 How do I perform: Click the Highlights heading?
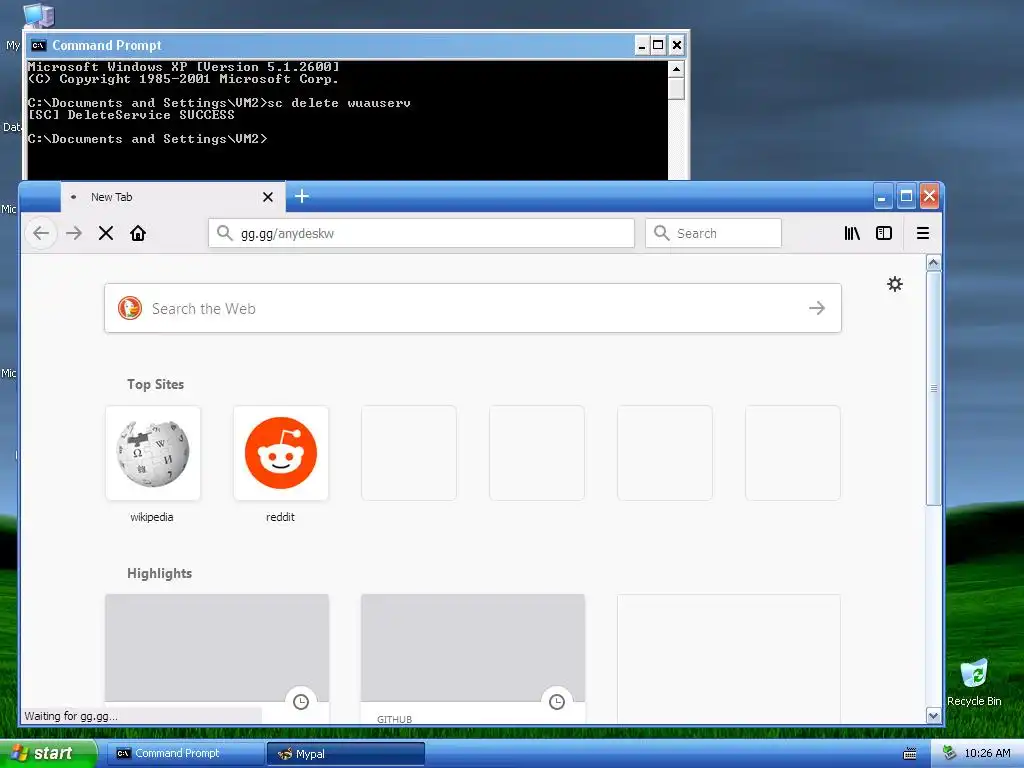(159, 573)
